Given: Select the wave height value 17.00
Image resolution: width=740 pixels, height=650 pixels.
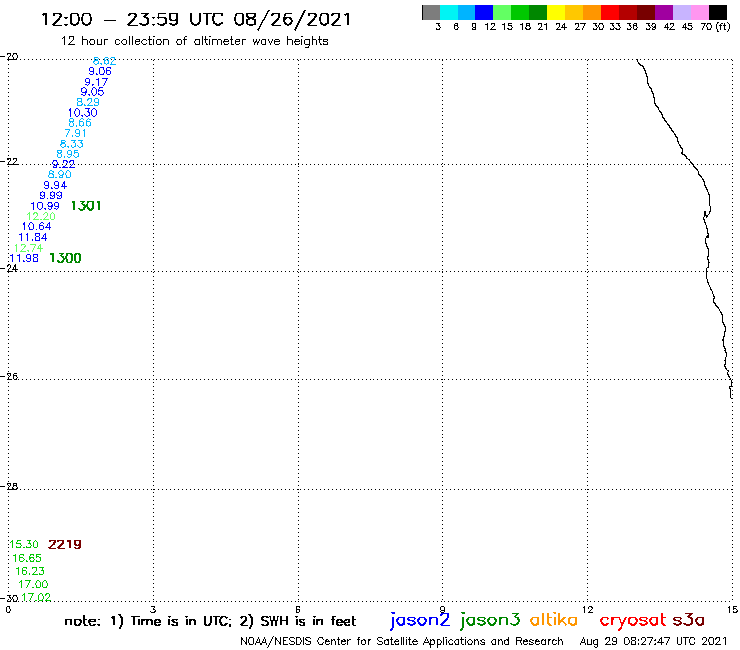Looking at the screenshot, I should 33,584.
